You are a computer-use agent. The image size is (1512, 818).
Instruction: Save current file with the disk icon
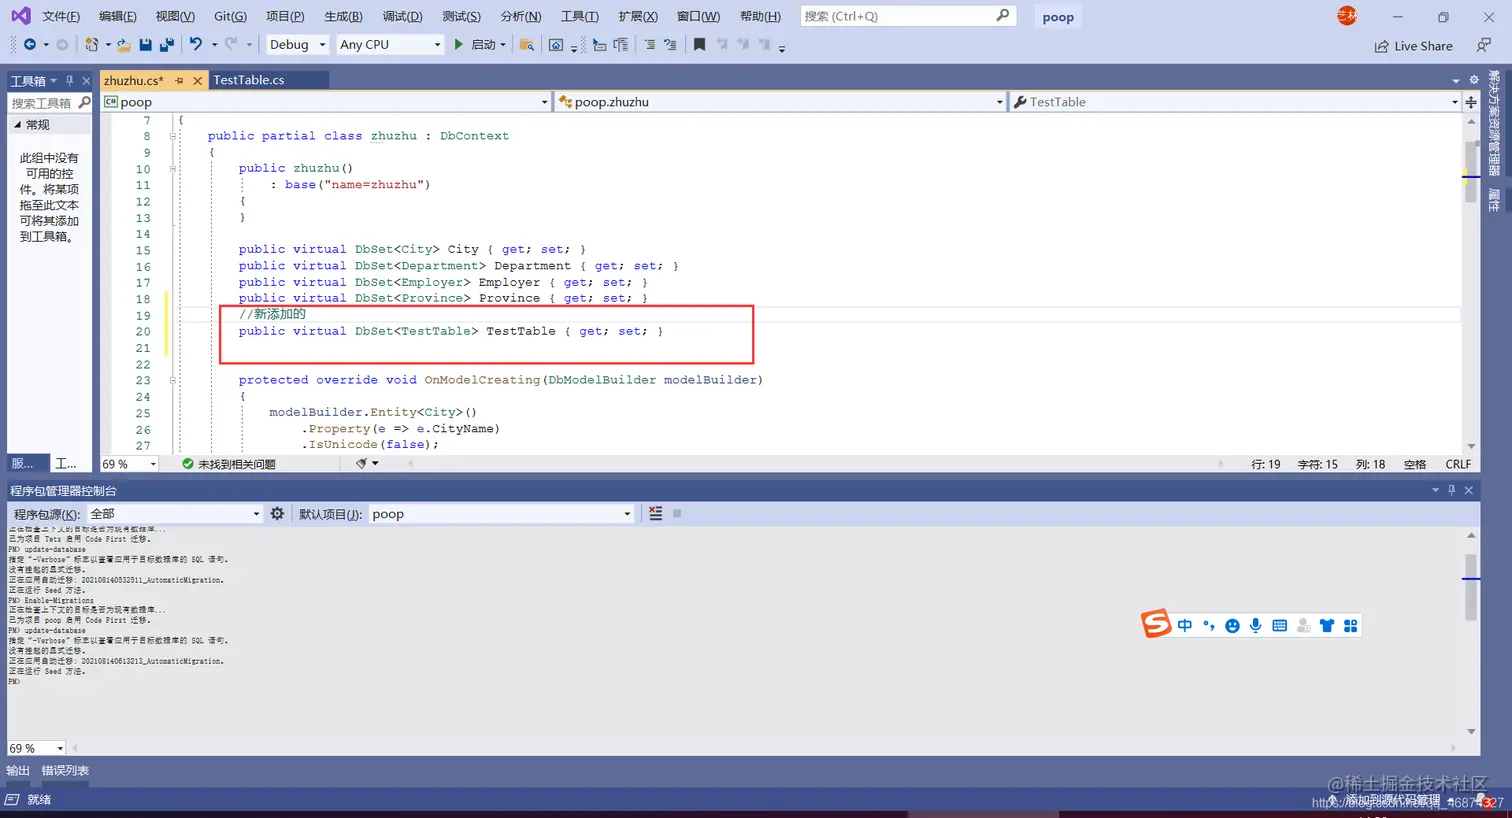coord(146,44)
